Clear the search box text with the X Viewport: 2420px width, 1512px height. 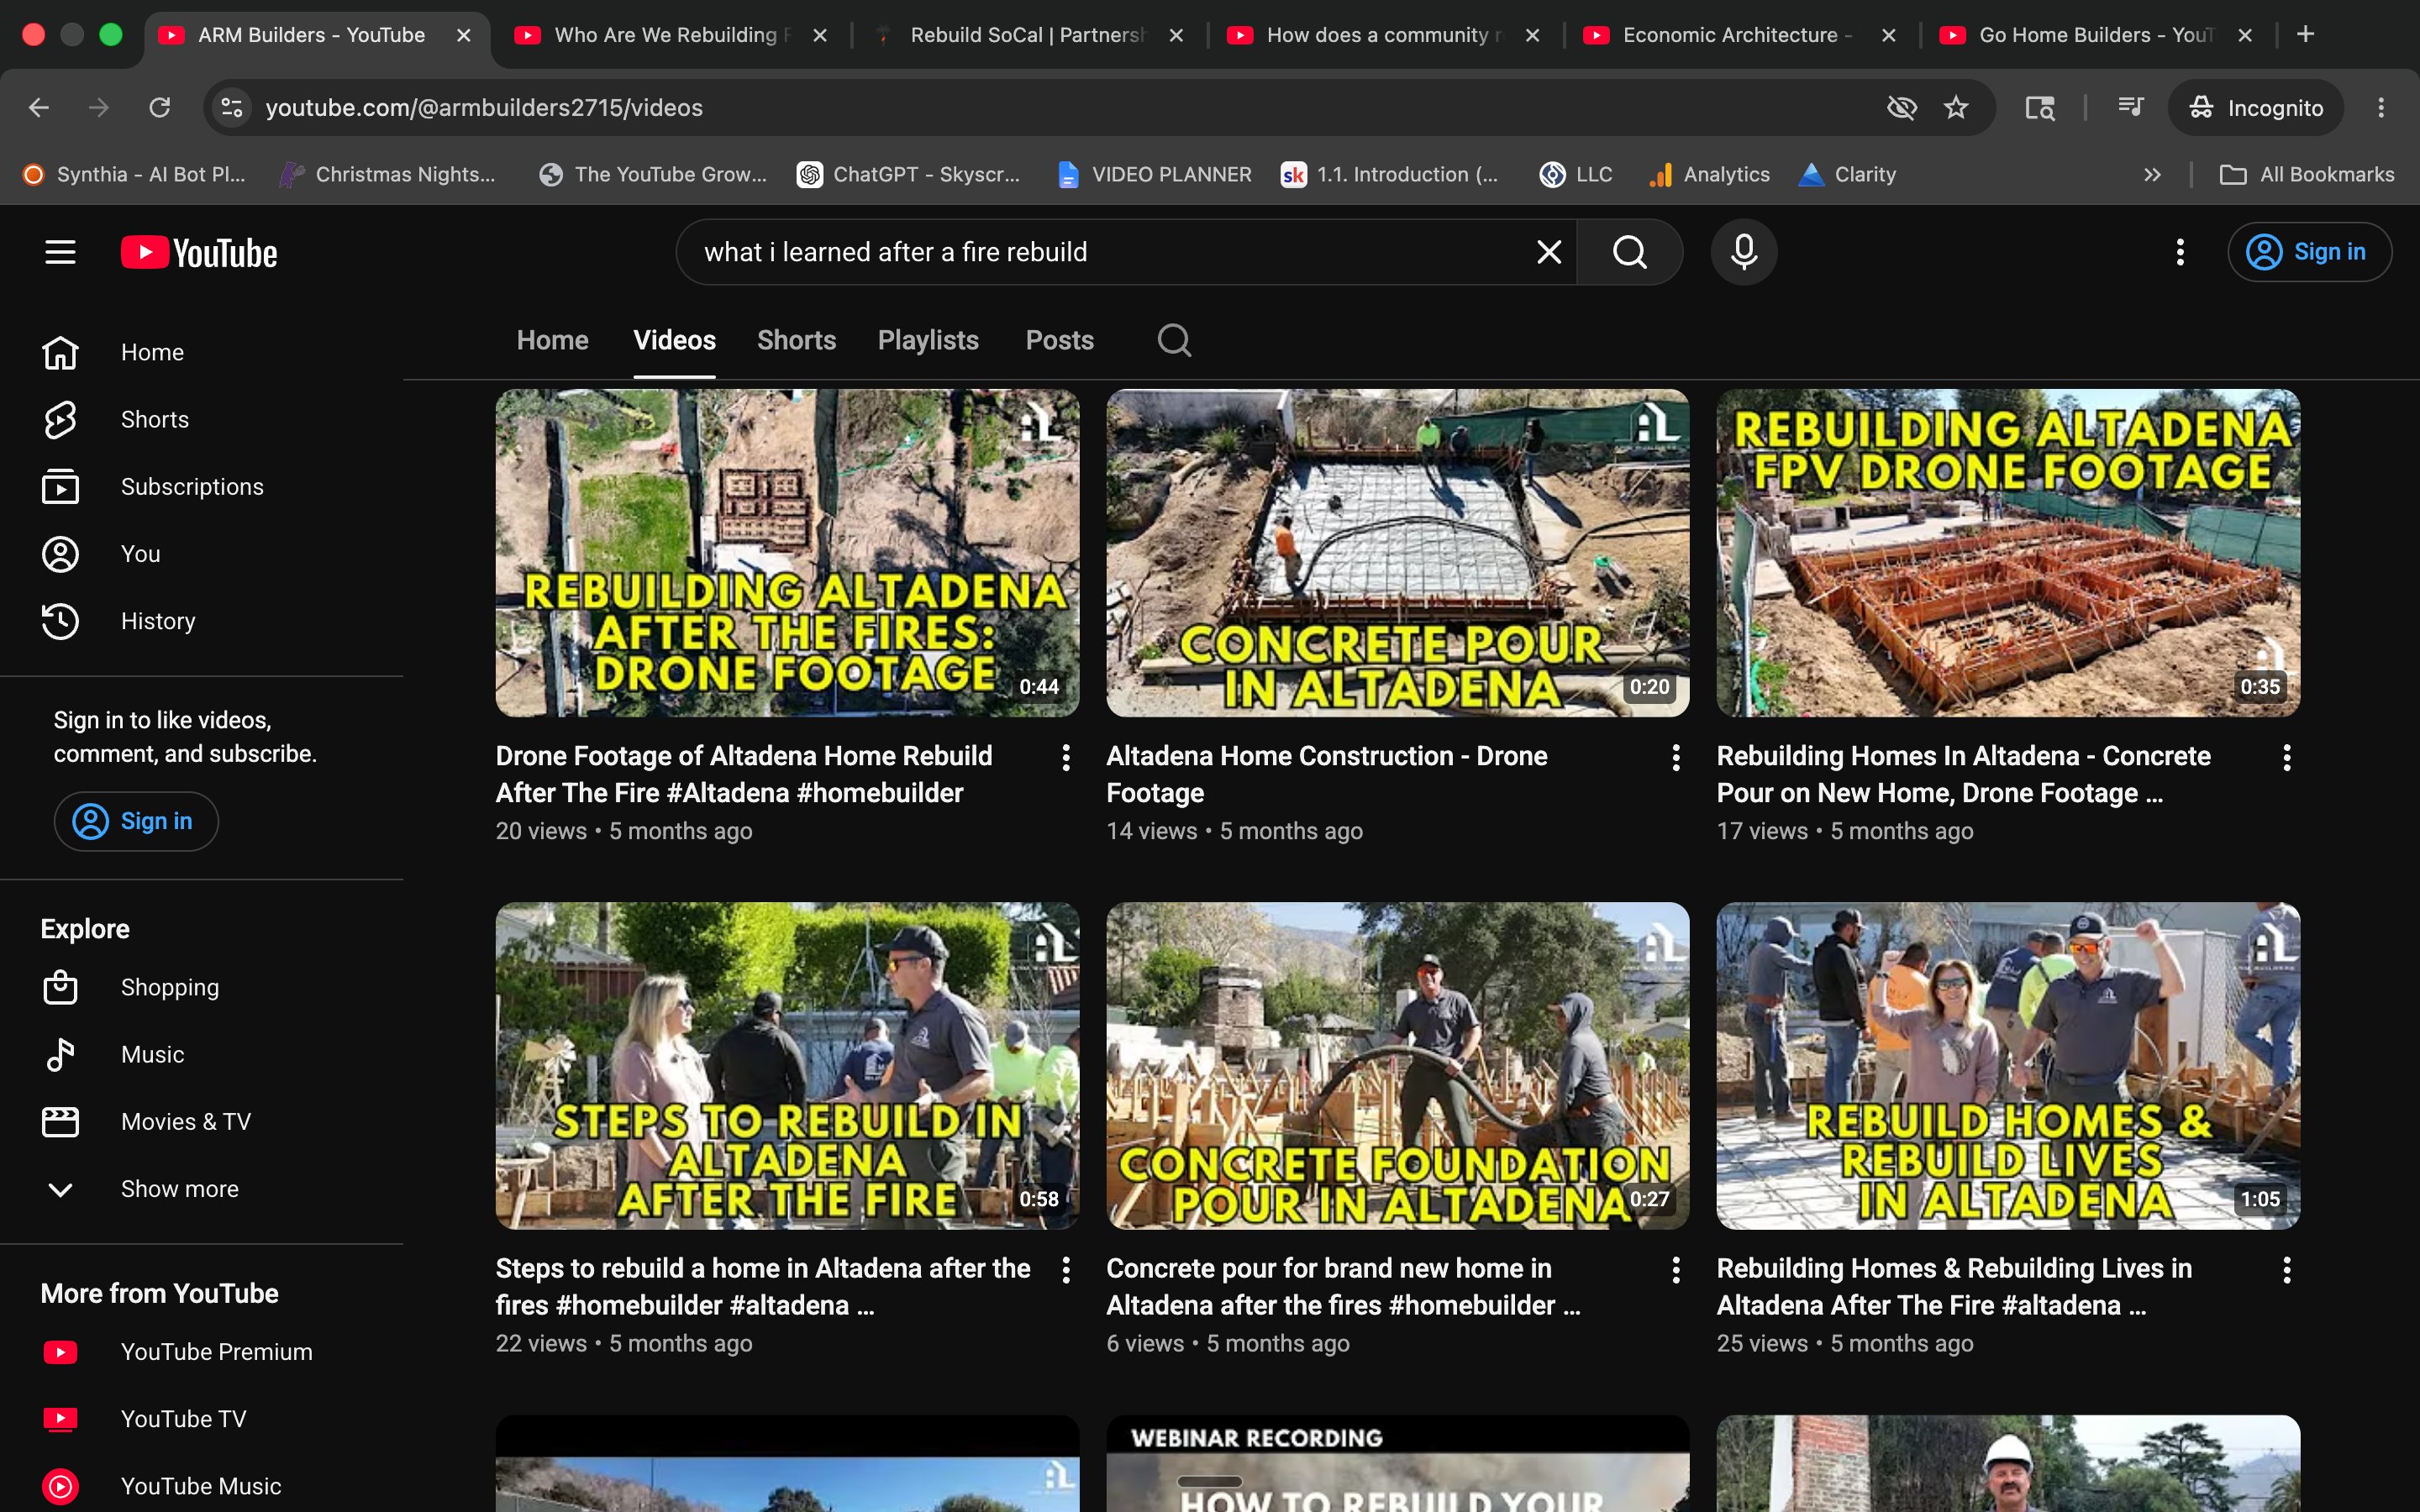(x=1549, y=252)
